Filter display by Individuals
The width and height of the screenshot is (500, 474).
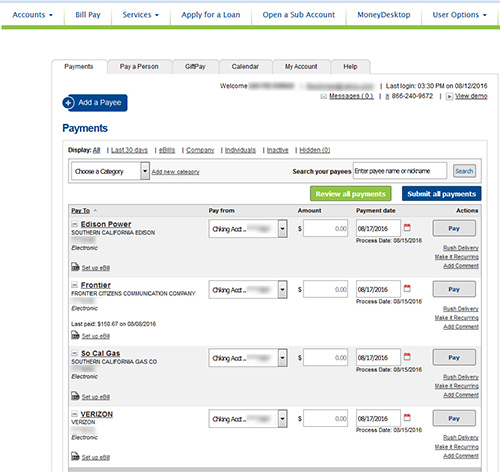pos(240,150)
